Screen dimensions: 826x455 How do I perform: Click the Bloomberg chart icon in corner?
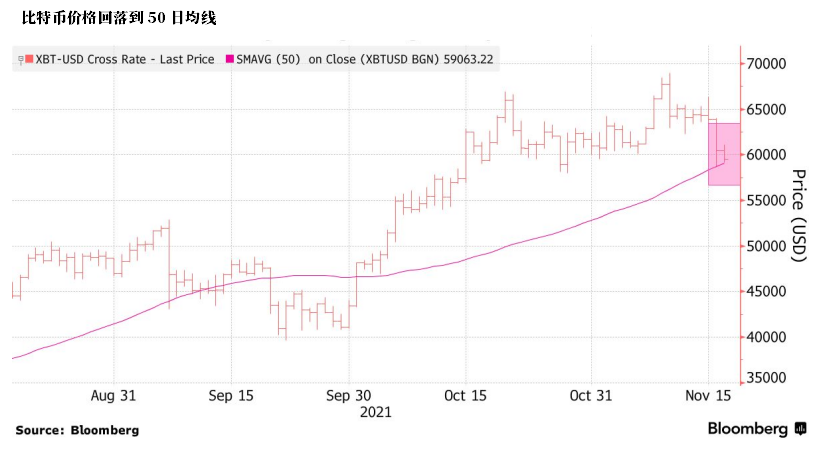[x=800, y=429]
